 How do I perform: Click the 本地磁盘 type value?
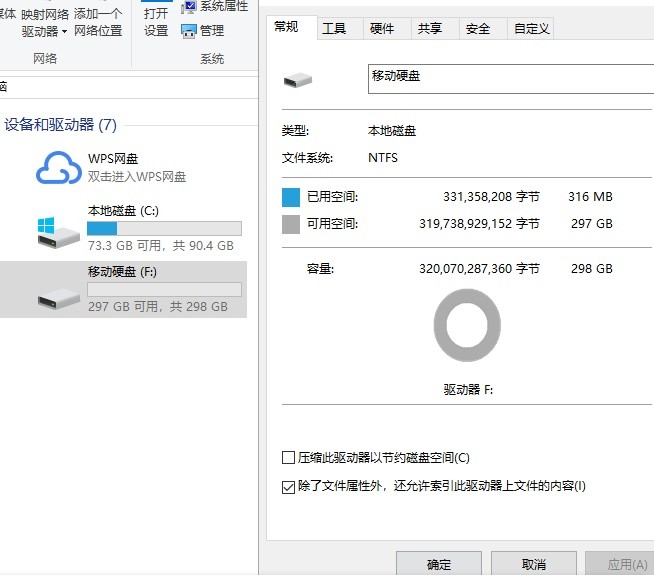392,131
